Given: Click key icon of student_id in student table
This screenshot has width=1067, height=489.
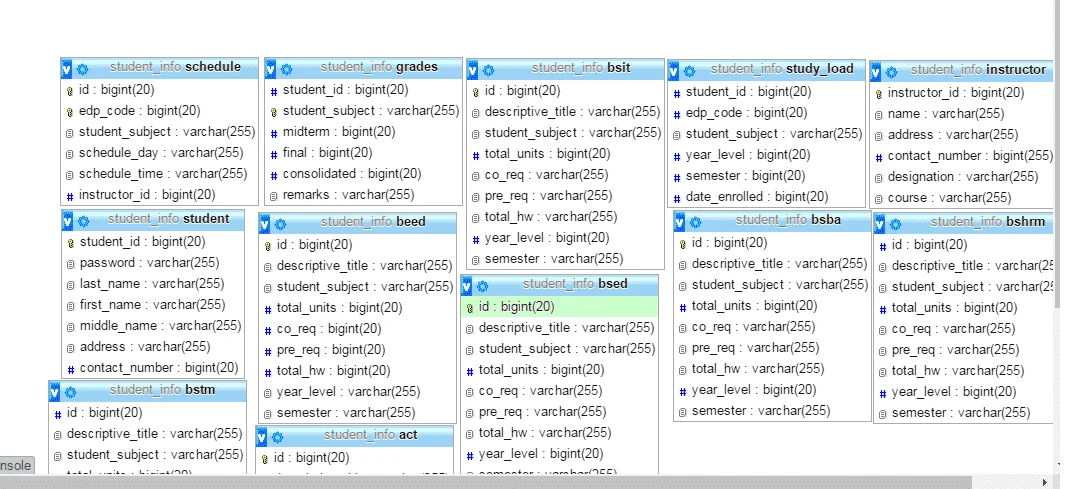Looking at the screenshot, I should (71, 242).
